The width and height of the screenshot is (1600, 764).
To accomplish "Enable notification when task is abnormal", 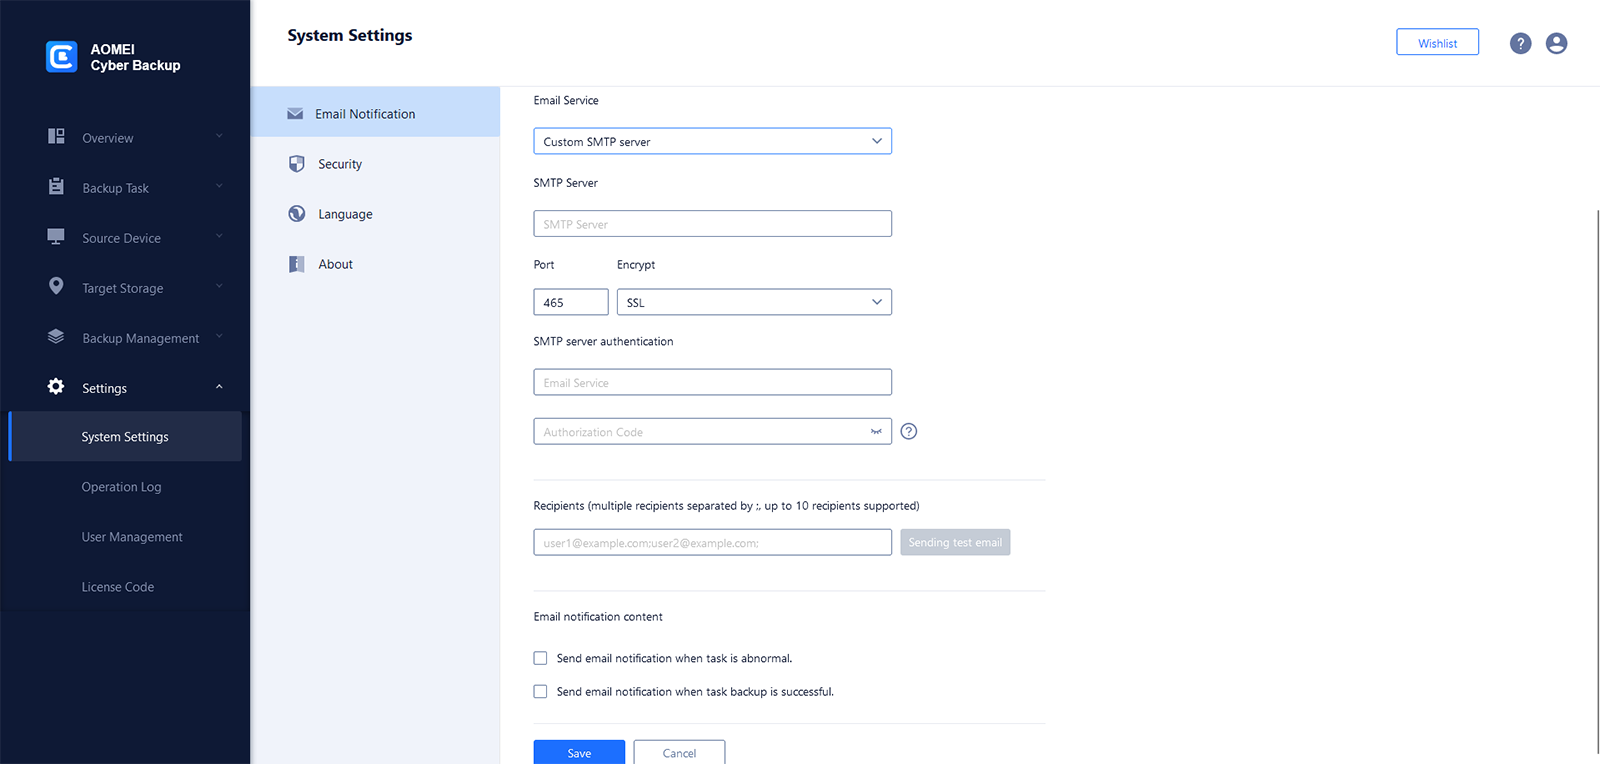I will [541, 658].
